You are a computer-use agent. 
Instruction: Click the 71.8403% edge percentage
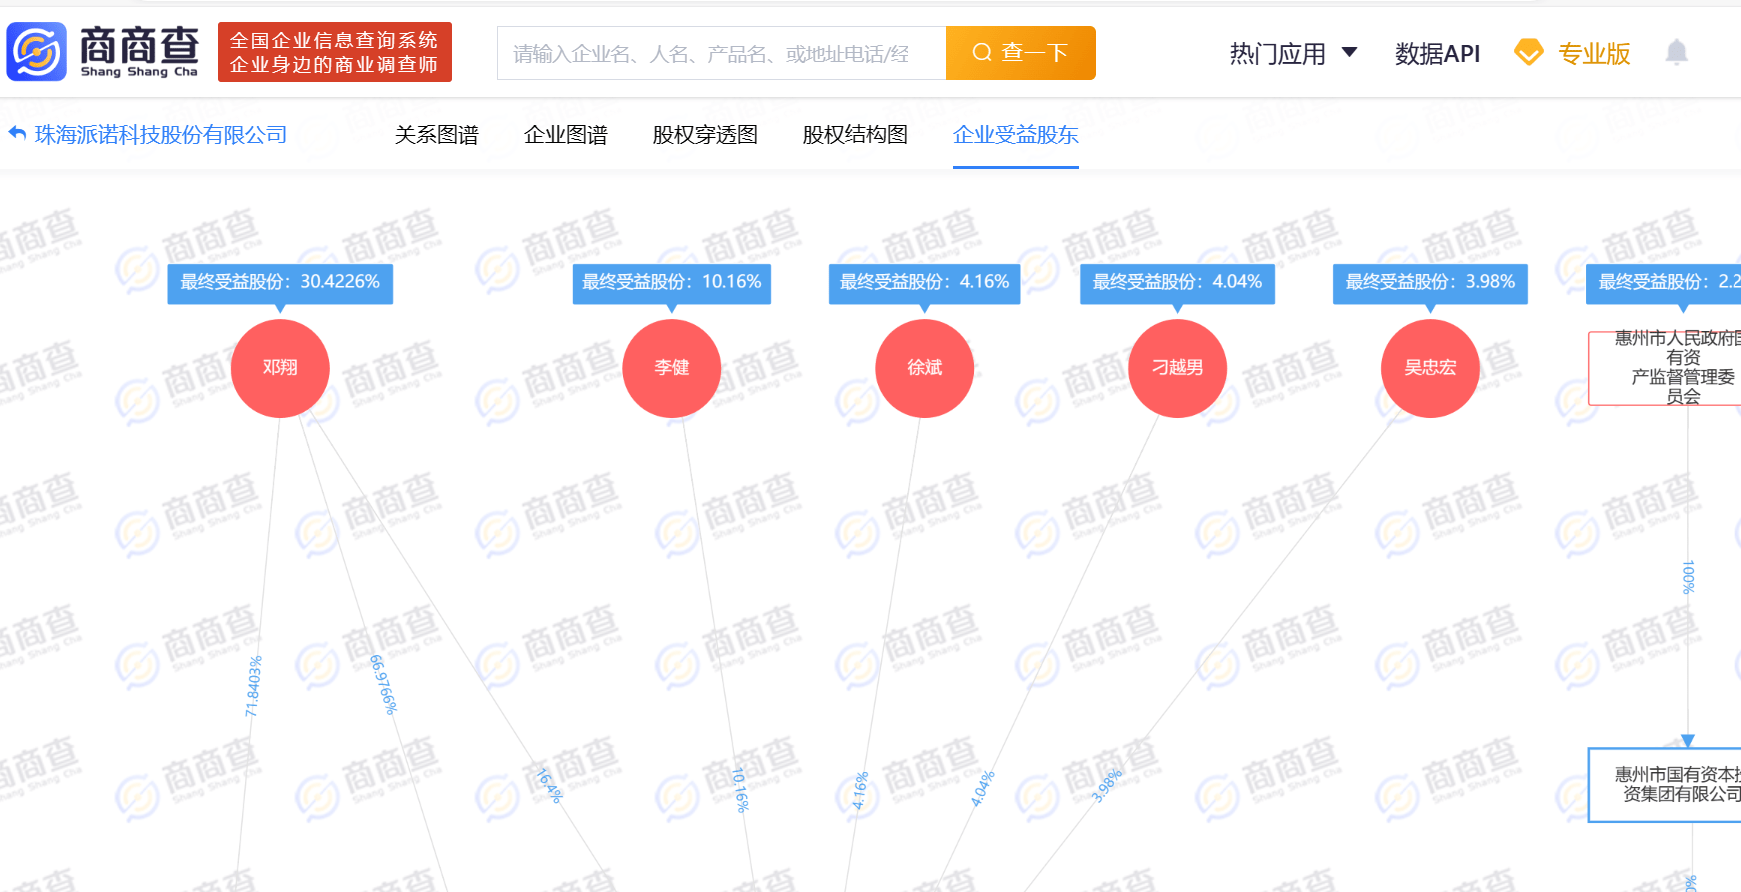click(x=254, y=686)
